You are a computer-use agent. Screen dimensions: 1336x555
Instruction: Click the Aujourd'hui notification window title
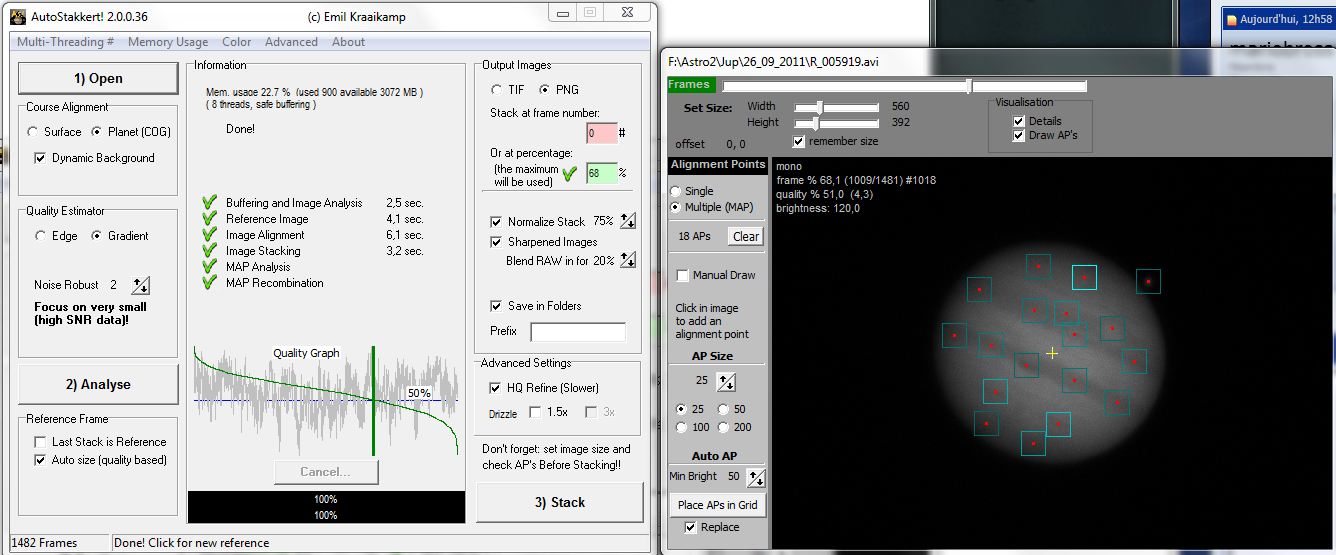[x=1282, y=19]
